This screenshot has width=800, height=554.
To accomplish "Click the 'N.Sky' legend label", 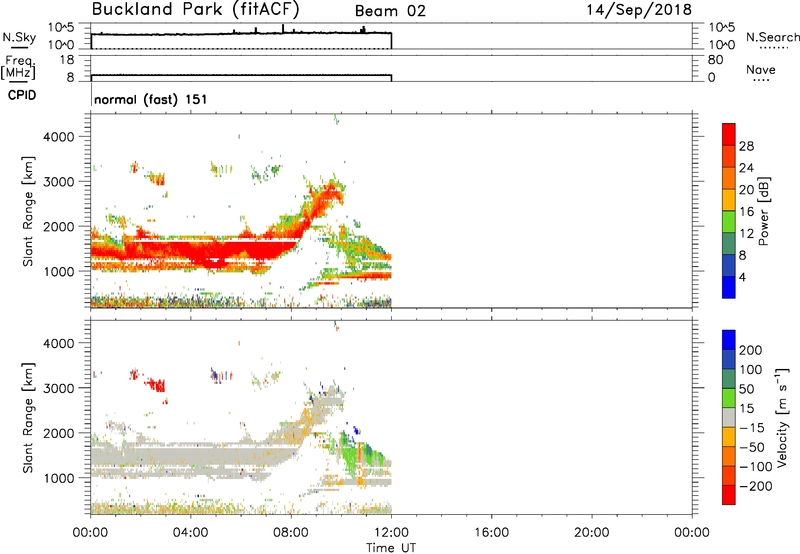I will pos(19,37).
